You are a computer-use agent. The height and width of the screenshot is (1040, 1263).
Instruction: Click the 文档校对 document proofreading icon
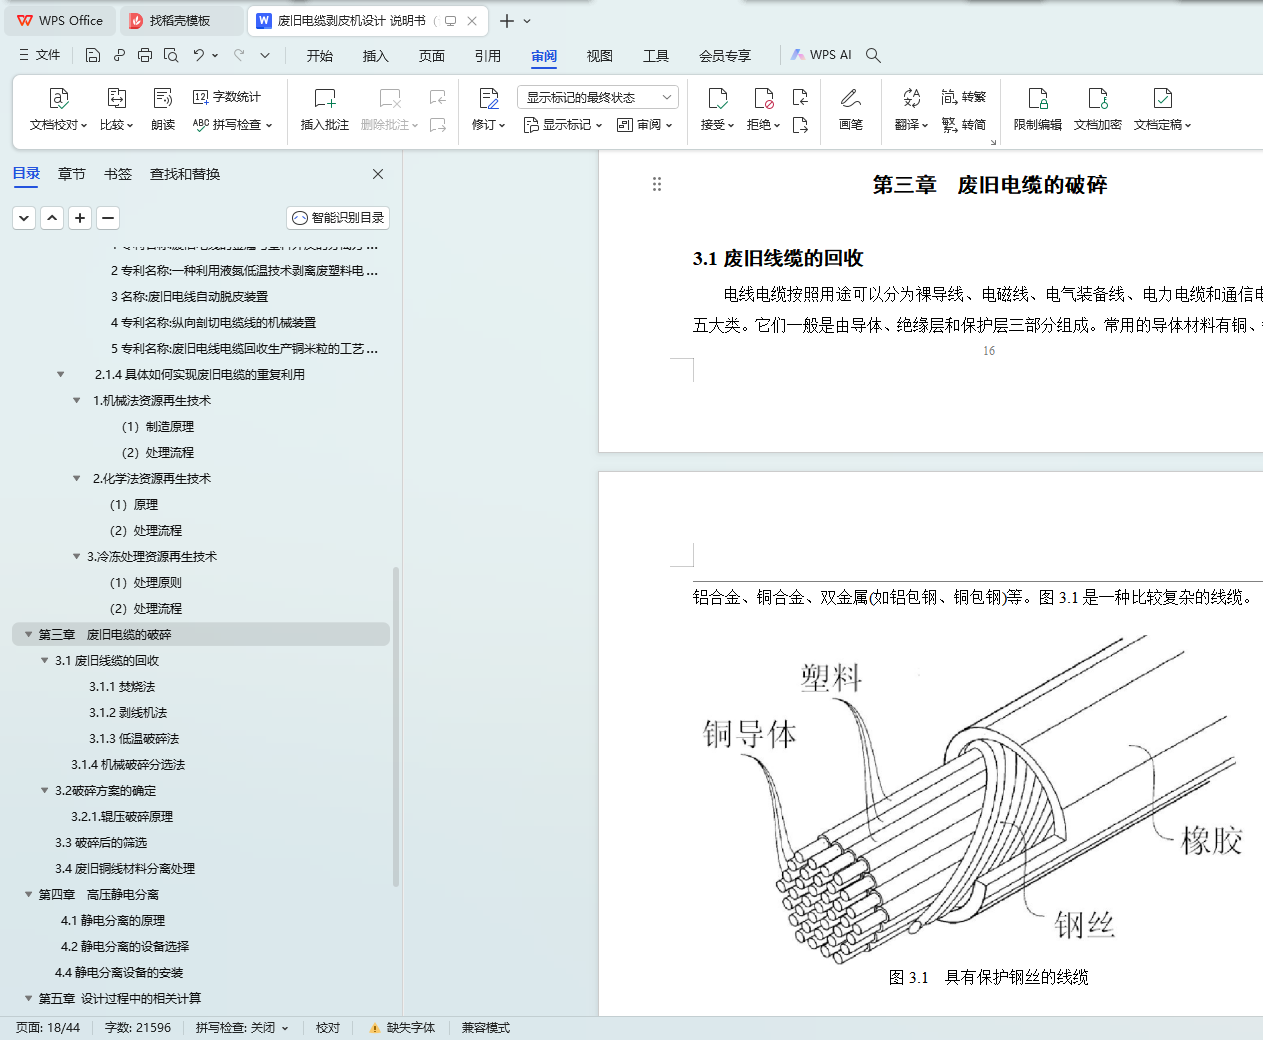(59, 98)
